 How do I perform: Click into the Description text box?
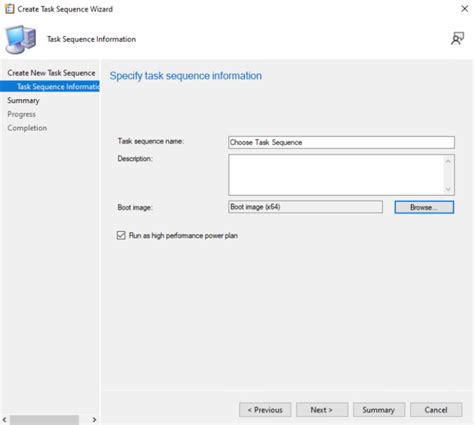coord(336,175)
